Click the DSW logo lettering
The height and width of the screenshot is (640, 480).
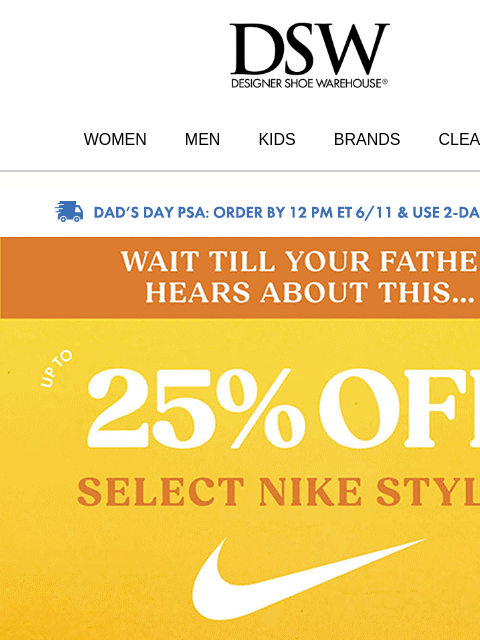point(309,49)
